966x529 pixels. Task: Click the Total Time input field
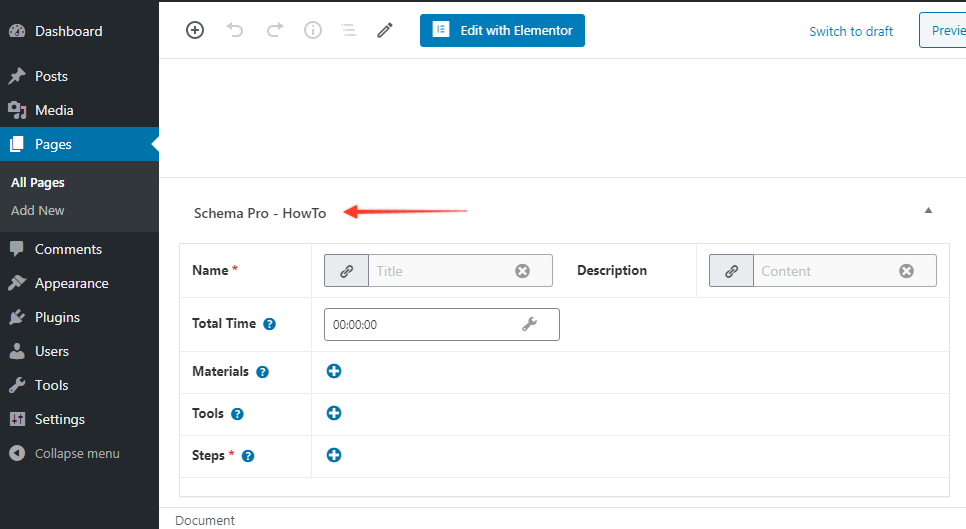[x=420, y=324]
